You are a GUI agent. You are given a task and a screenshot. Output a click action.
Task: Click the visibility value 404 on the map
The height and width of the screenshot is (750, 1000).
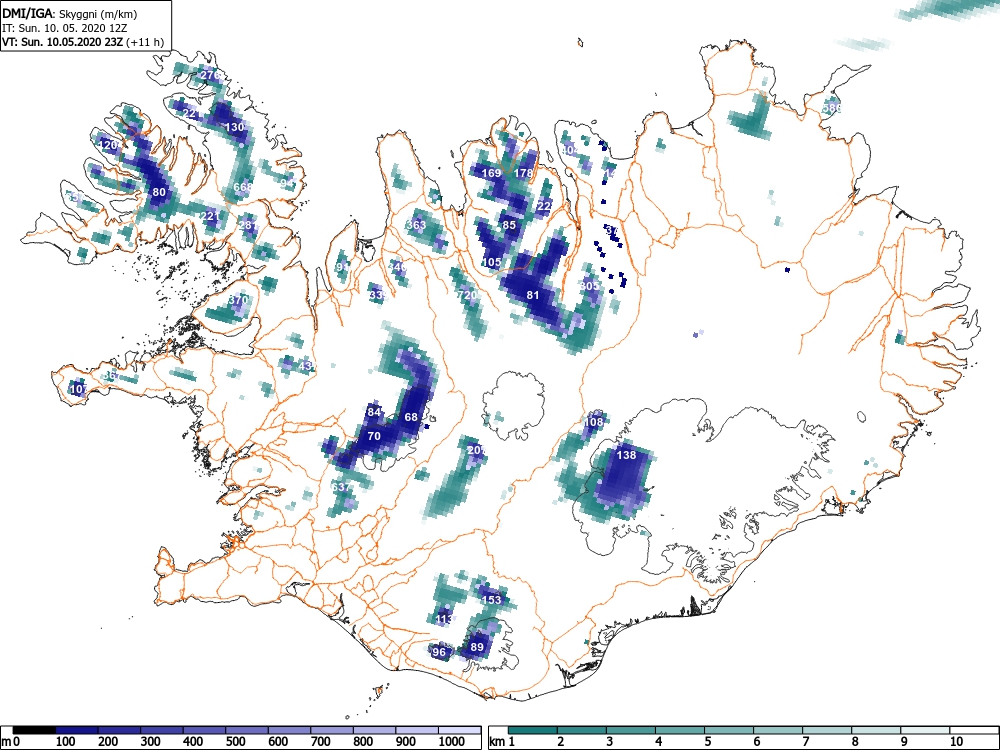pyautogui.click(x=570, y=150)
